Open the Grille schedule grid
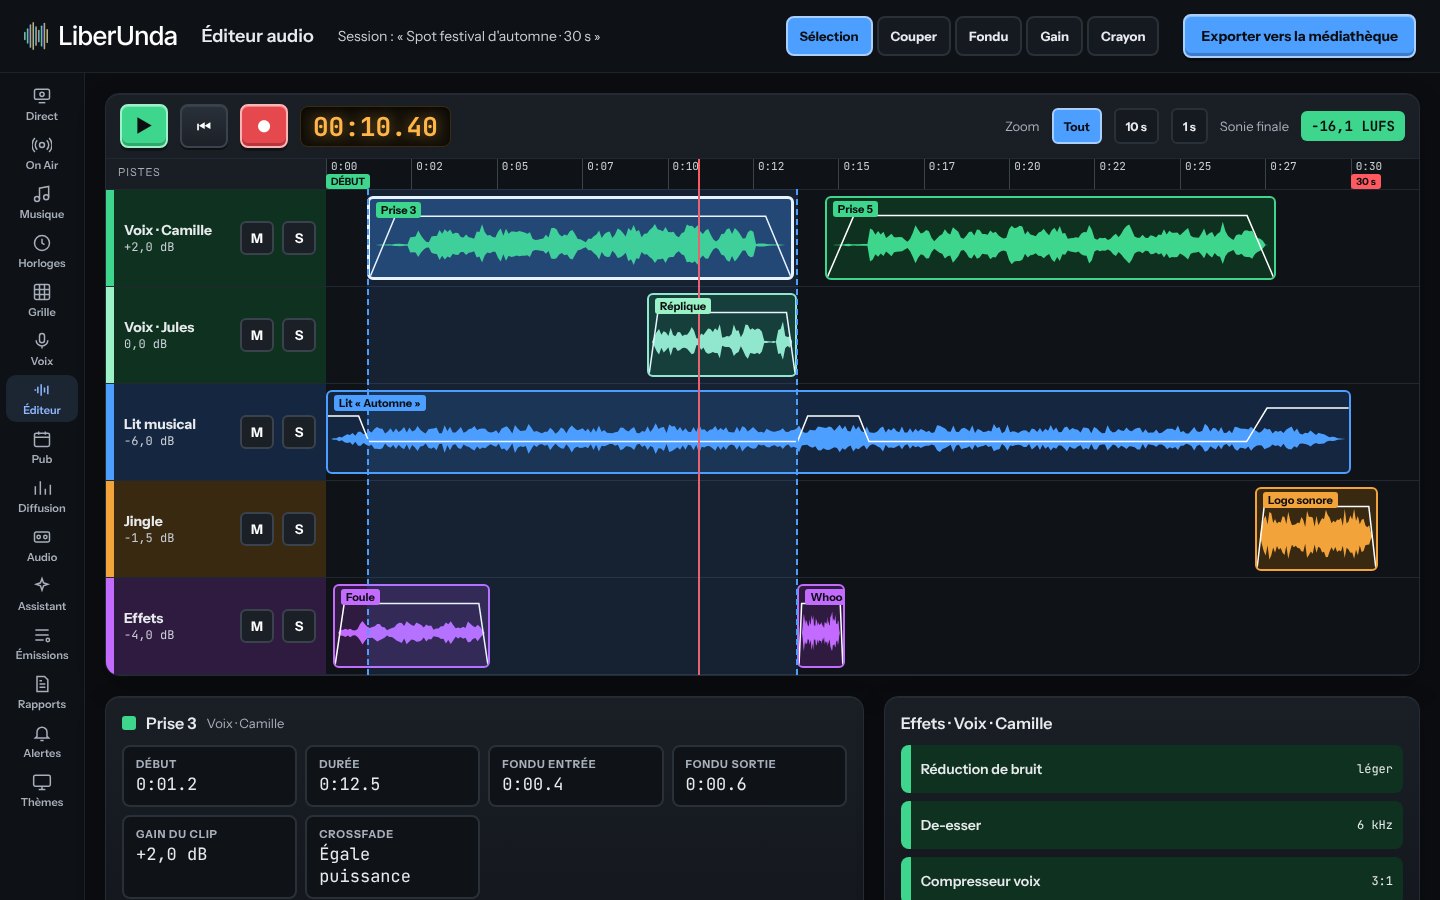This screenshot has height=900, width=1440. (x=42, y=300)
